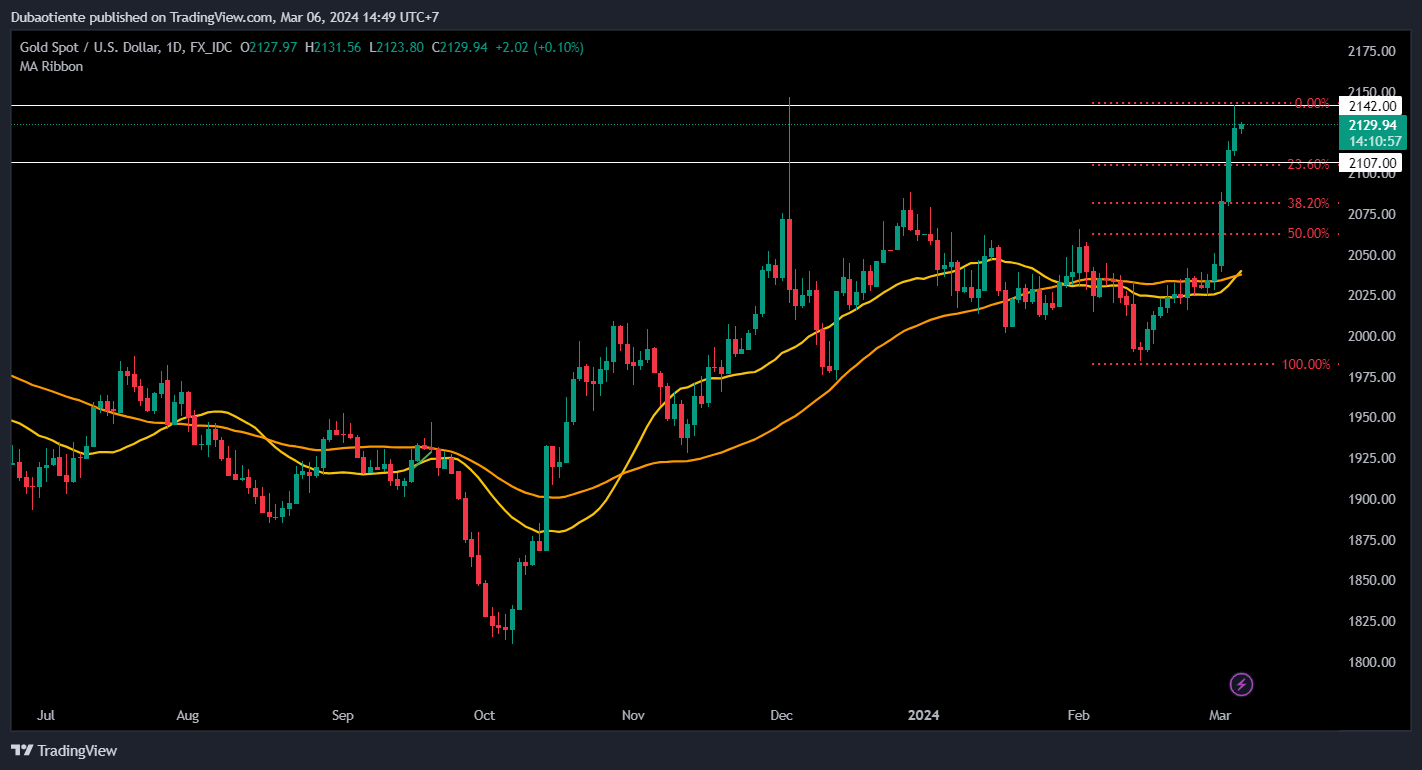Screen dimensions: 1422x770
Task: Click the 50.00% Fibonacci level label
Action: [1308, 233]
